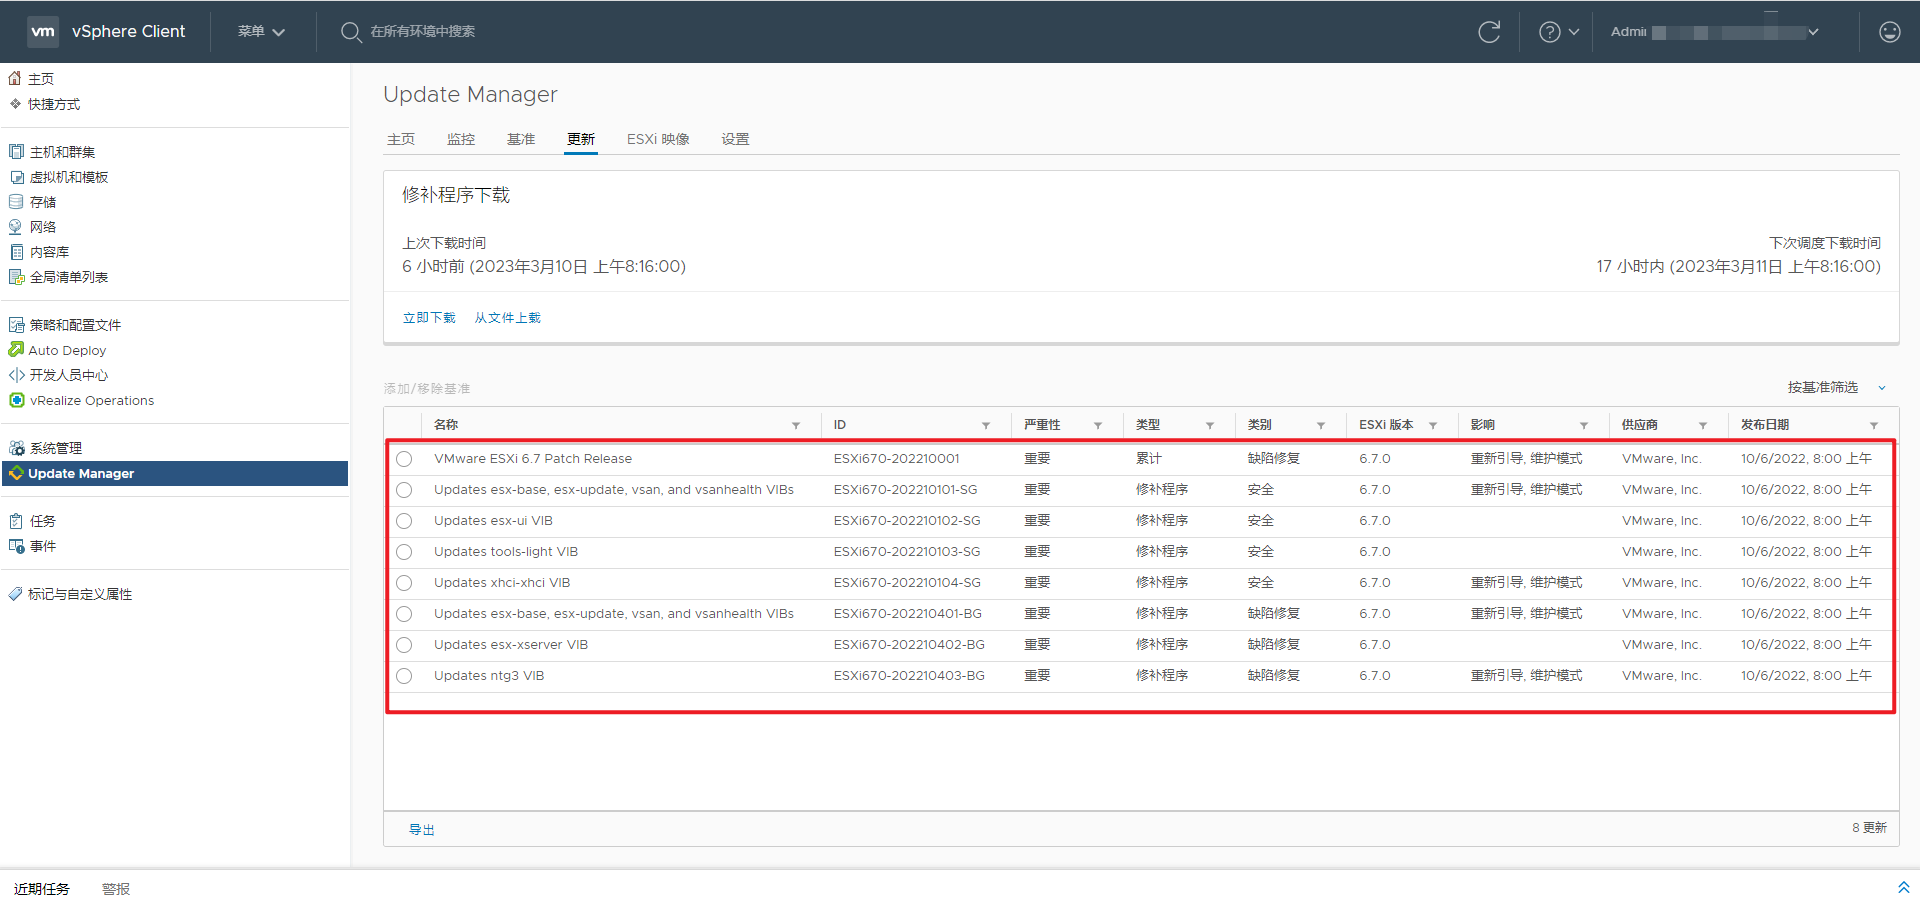The width and height of the screenshot is (1920, 902).
Task: Switch to the ESXi 映像 tab
Action: [658, 139]
